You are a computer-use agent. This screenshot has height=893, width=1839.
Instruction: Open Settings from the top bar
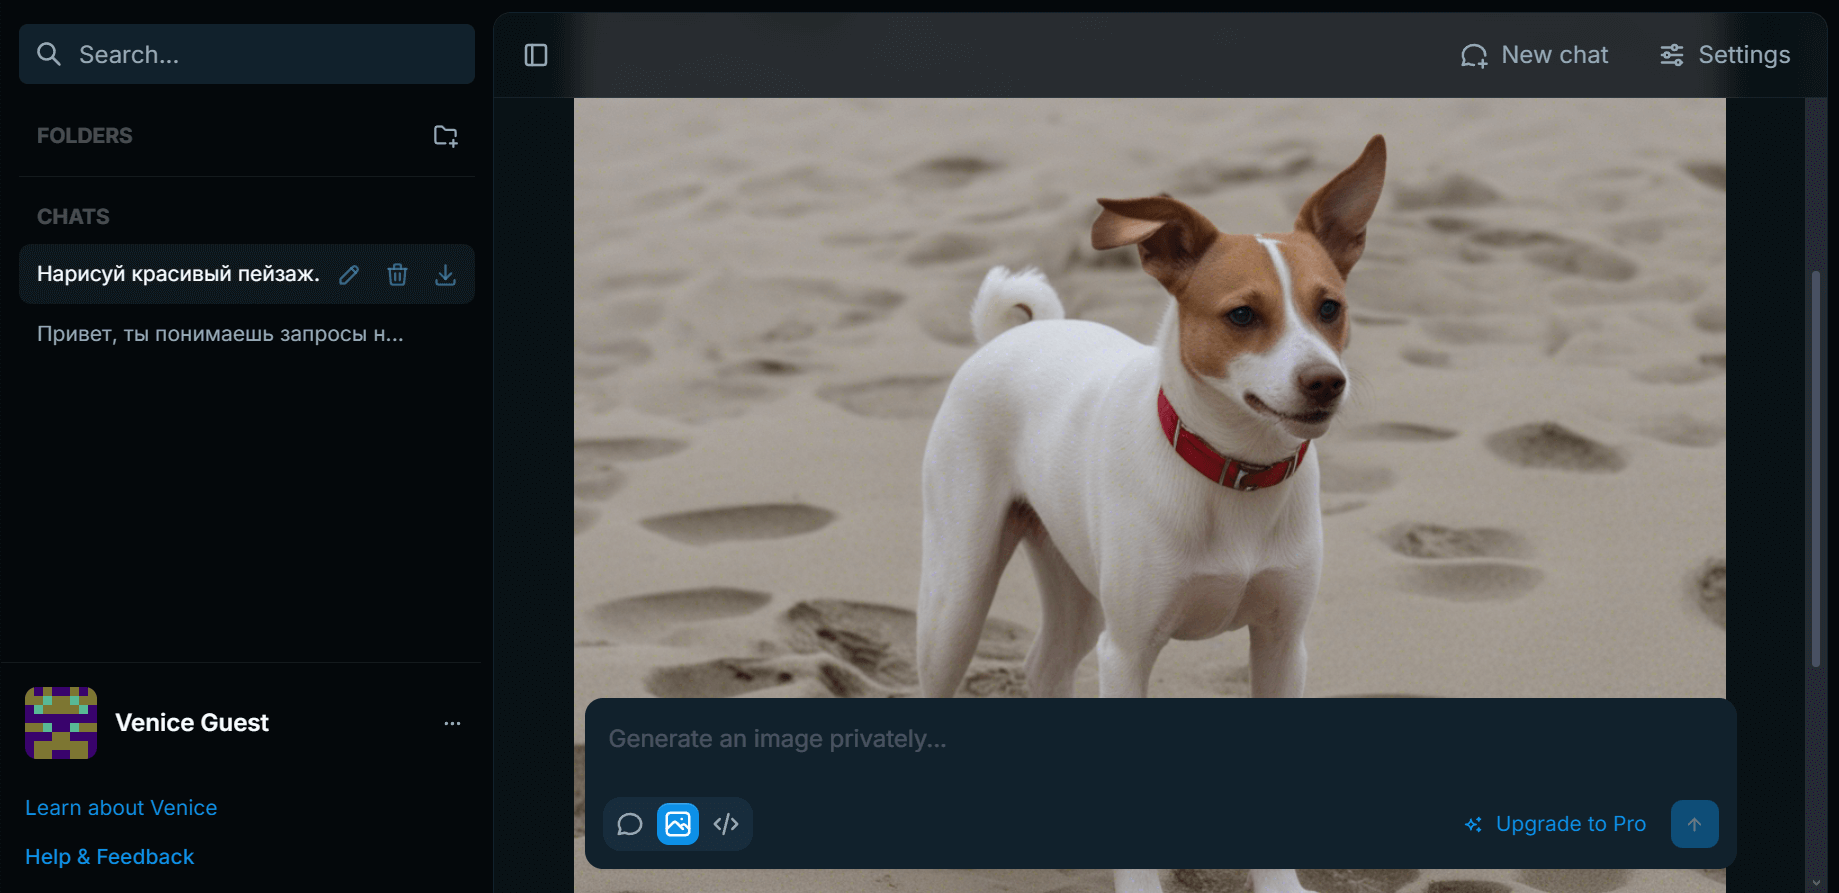pos(1725,55)
